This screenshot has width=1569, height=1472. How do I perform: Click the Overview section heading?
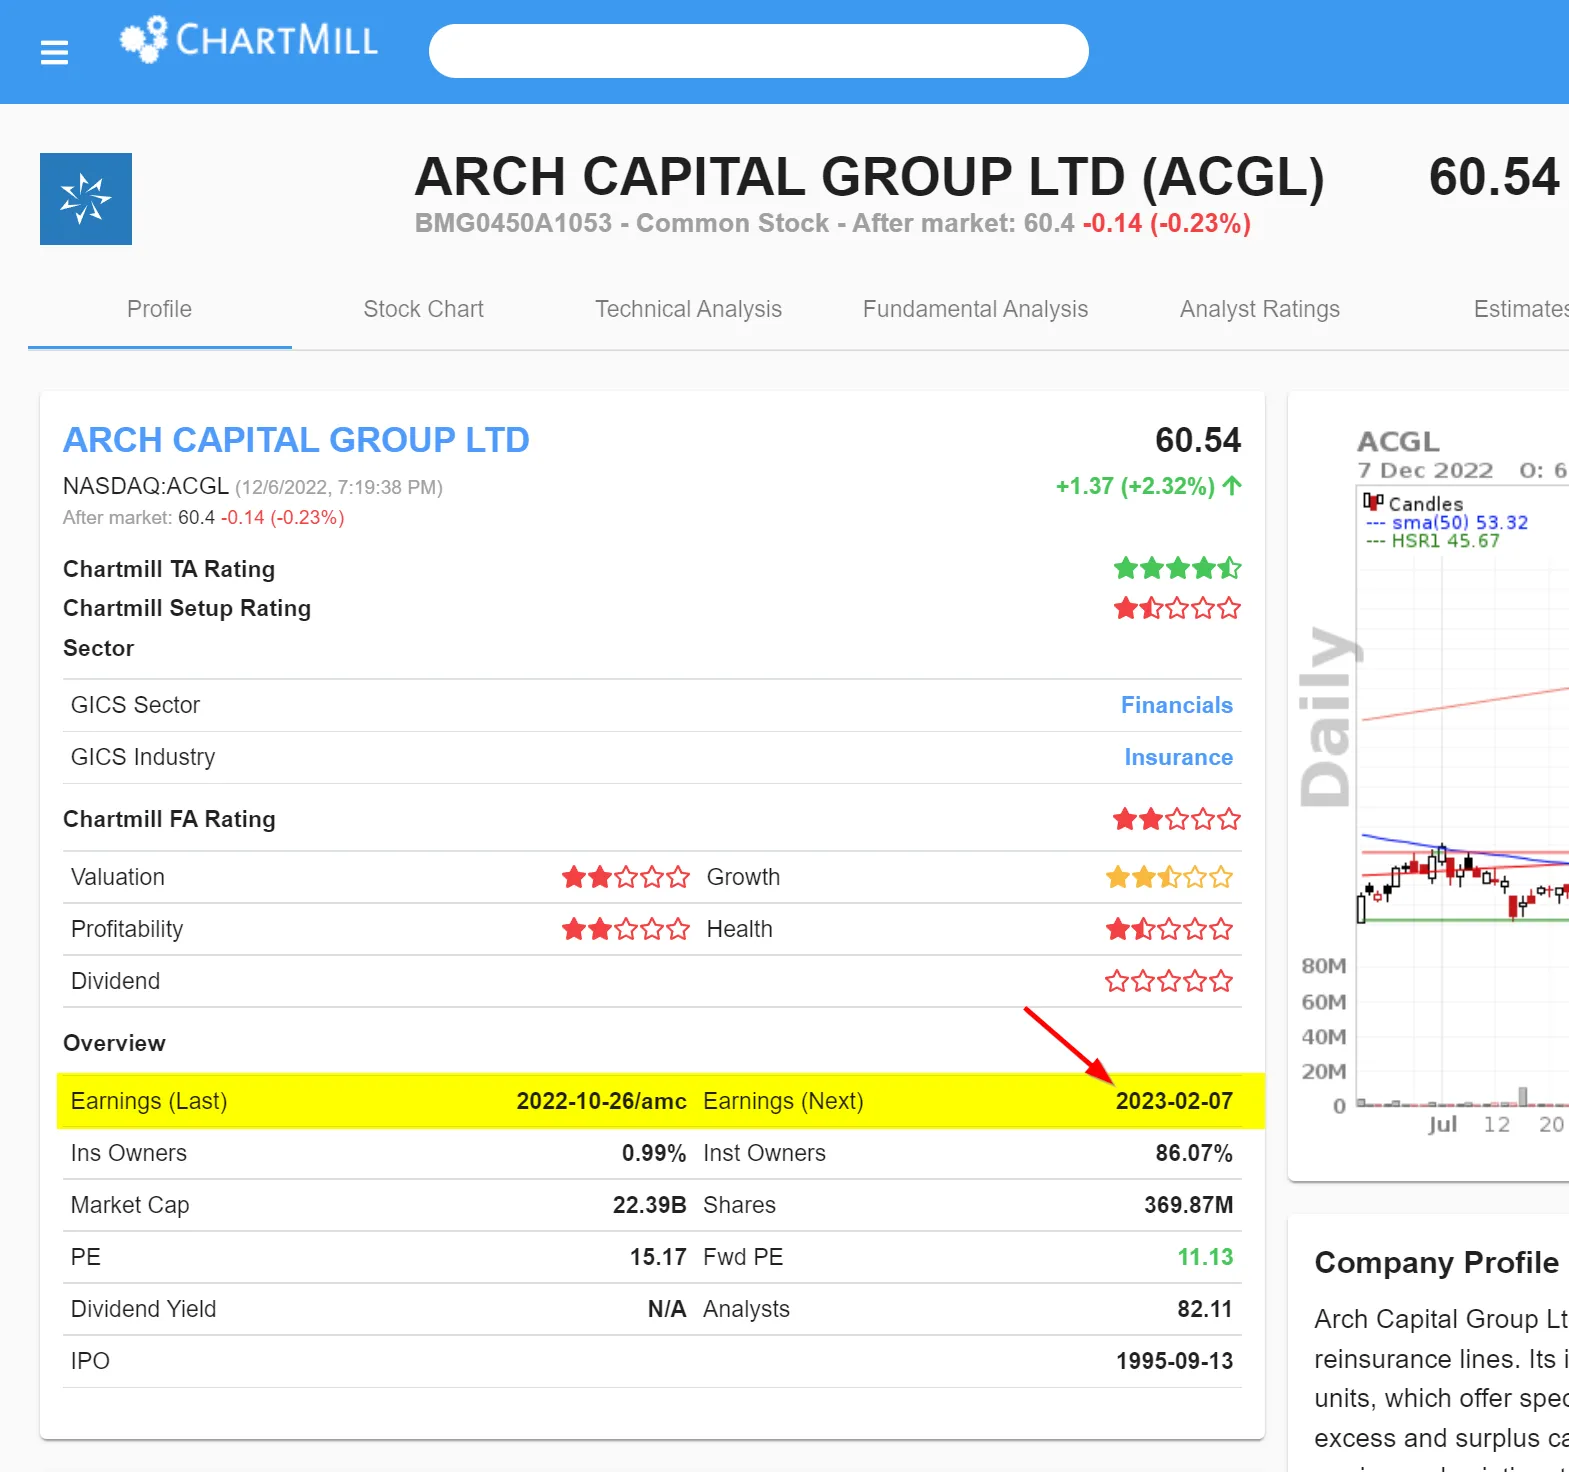click(x=114, y=1043)
